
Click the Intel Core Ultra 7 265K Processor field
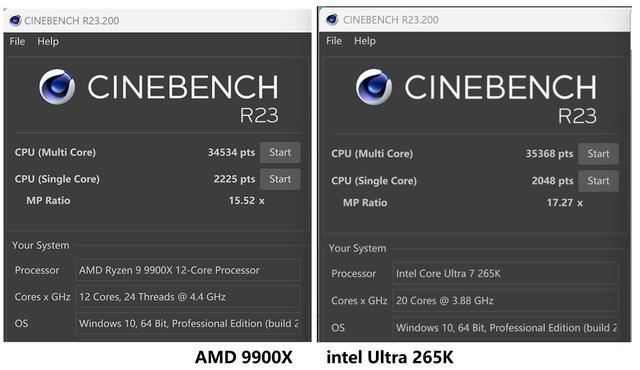[x=505, y=273]
